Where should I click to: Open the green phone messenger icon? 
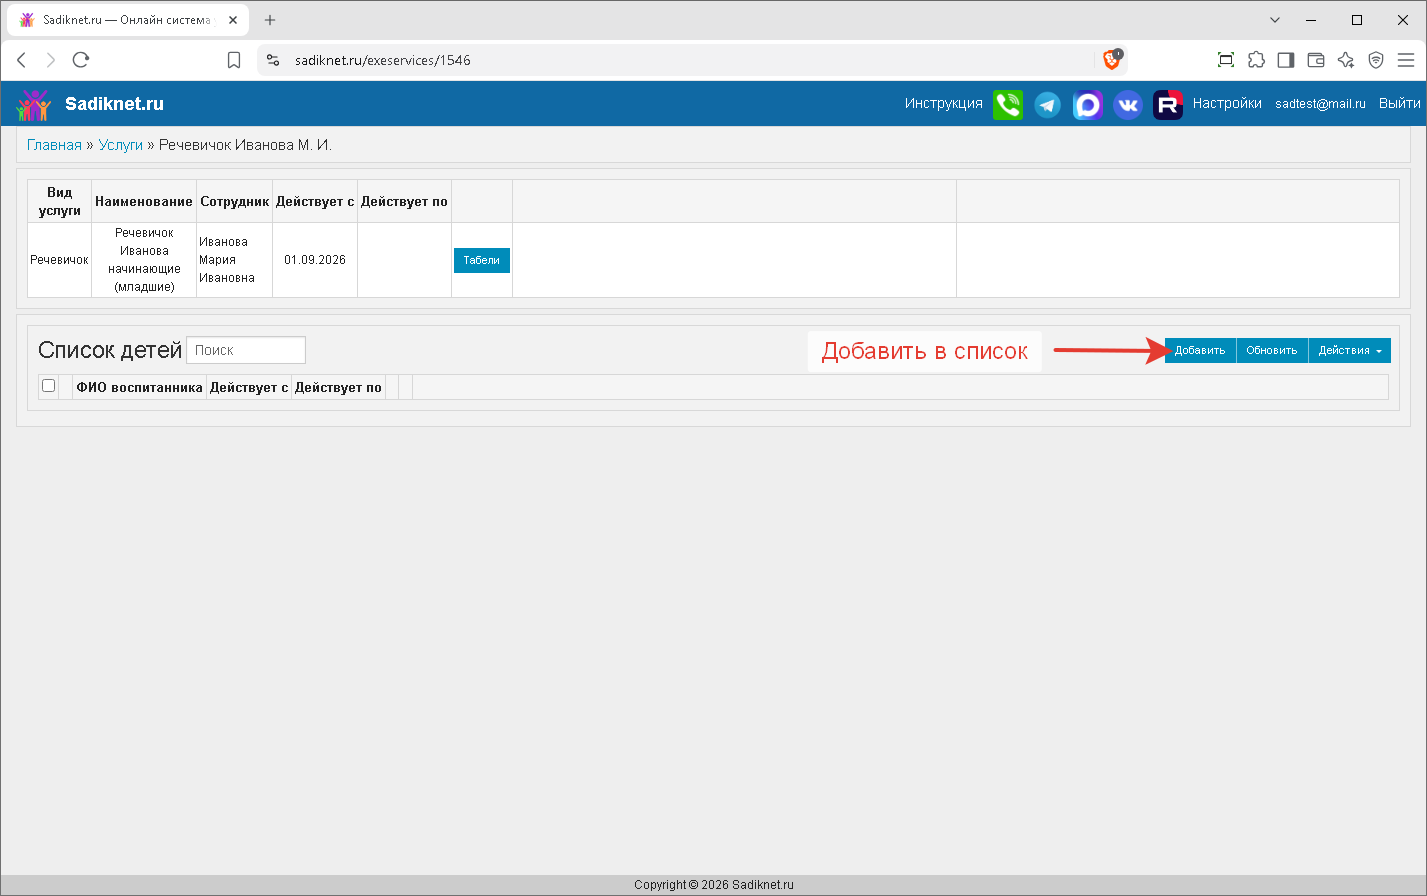point(1008,104)
